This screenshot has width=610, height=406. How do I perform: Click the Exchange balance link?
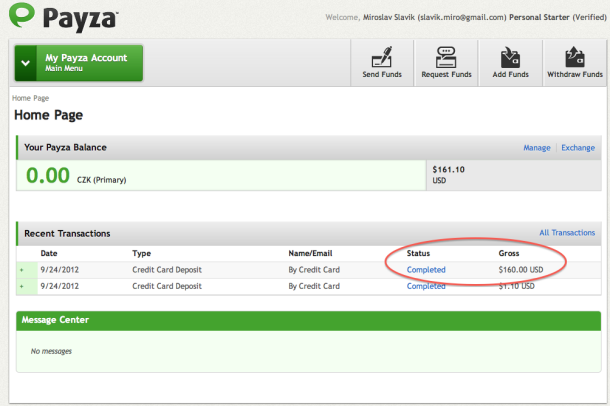pos(578,148)
